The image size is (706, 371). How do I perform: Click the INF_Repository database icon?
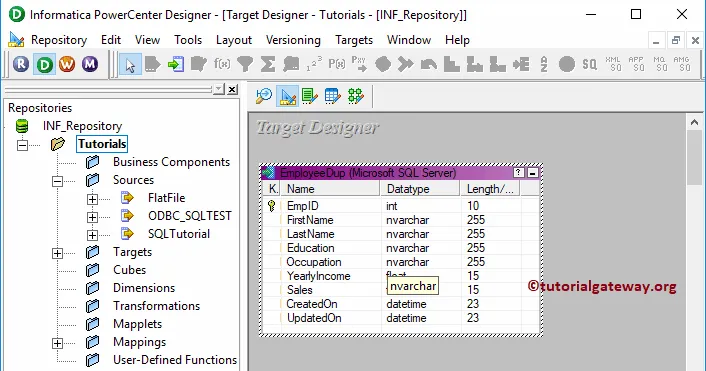coord(22,126)
